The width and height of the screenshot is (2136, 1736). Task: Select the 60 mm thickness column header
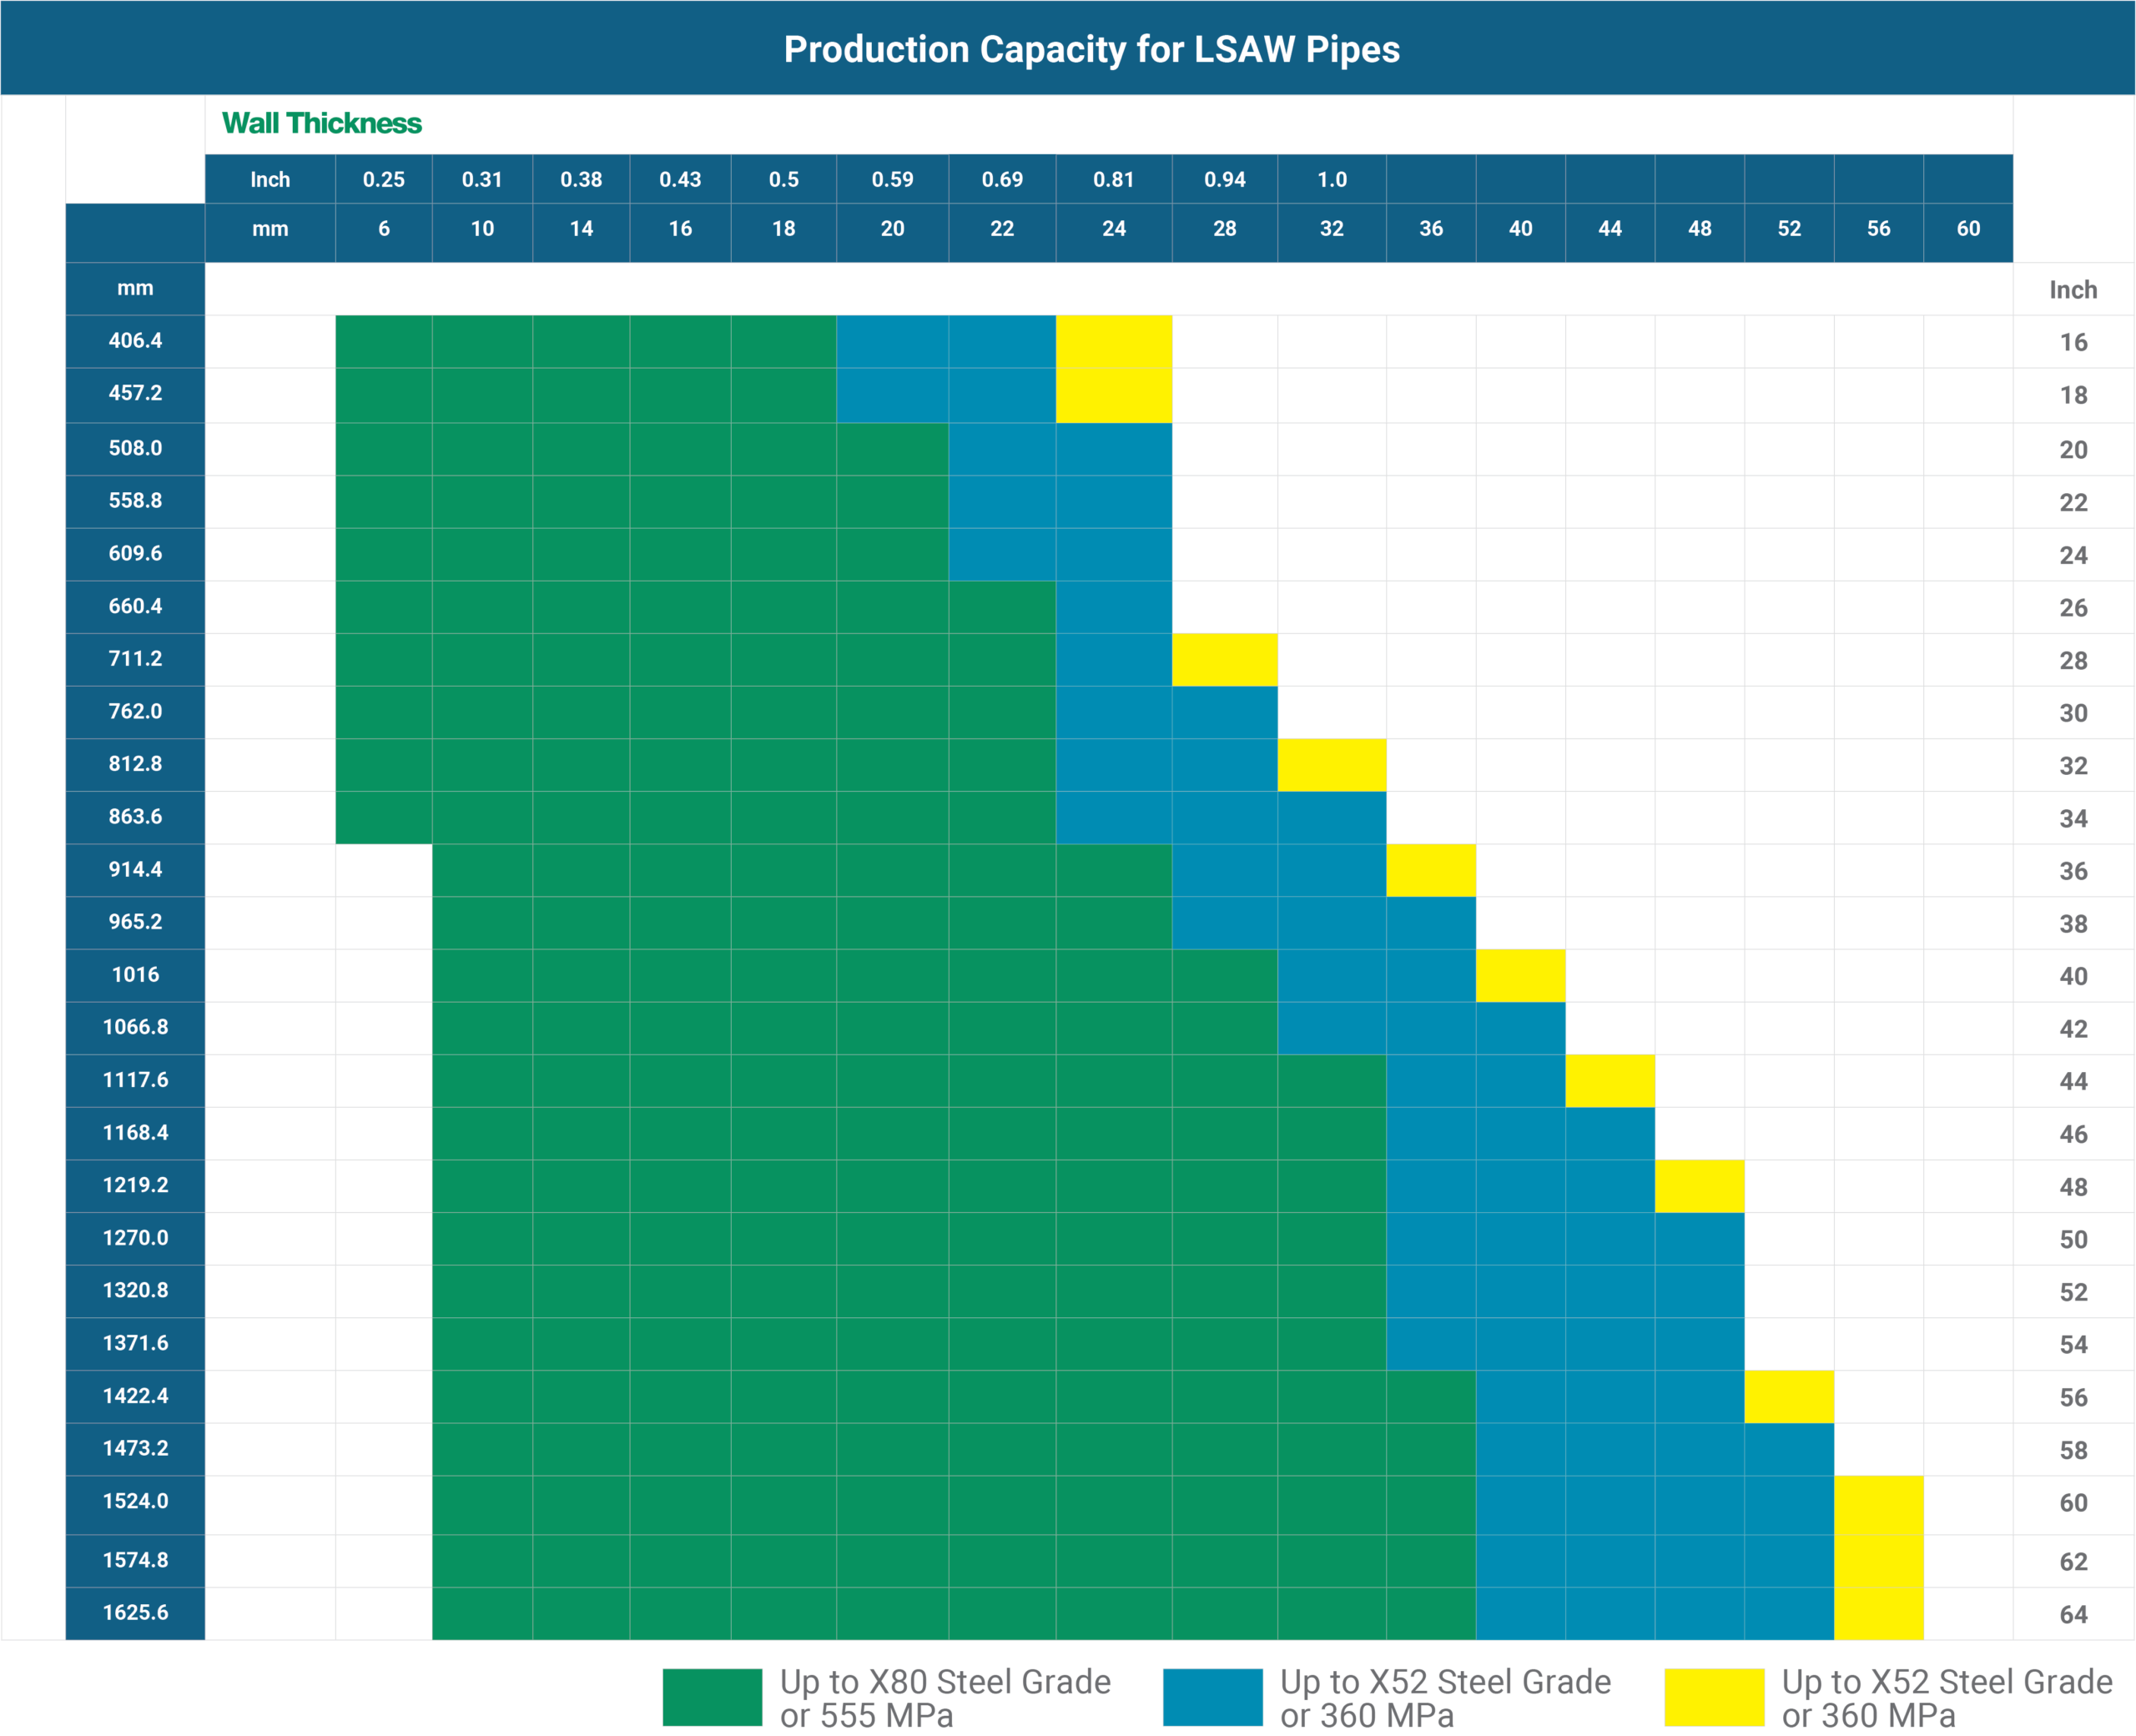coord(1968,228)
